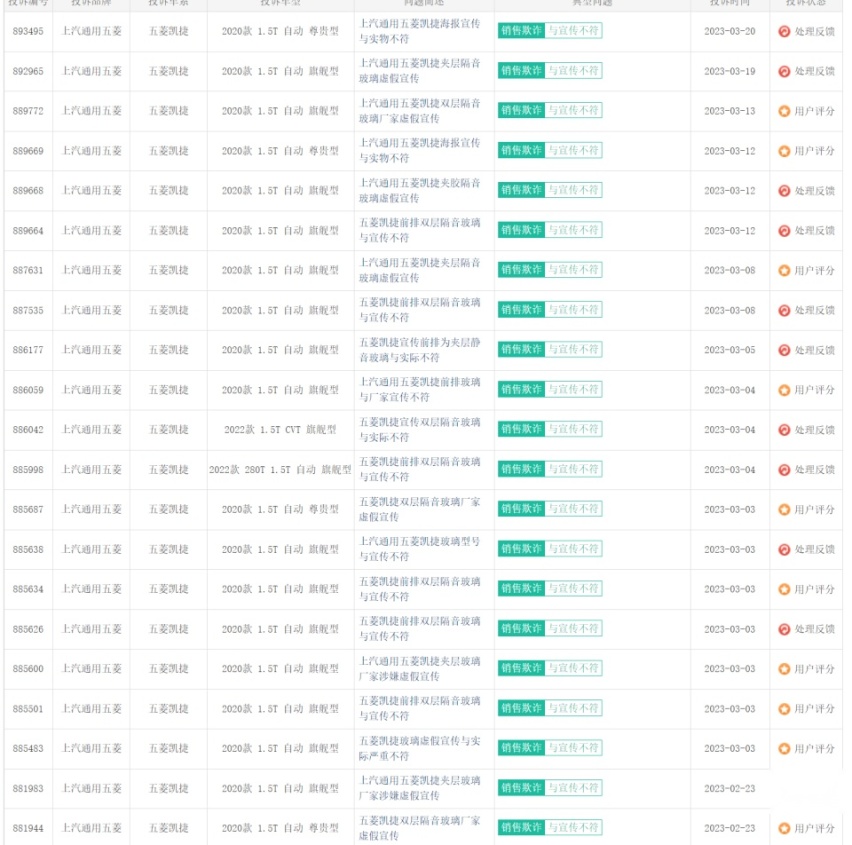The image size is (852, 845).
Task: Click complaint number 886042
Action: click(x=28, y=430)
